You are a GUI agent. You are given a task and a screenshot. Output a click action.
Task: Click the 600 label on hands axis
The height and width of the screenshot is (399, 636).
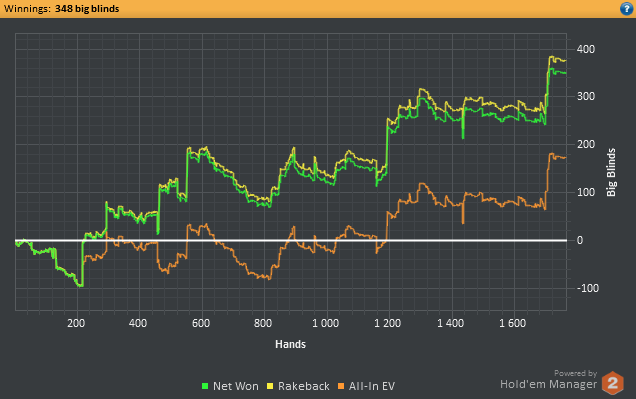(x=201, y=323)
